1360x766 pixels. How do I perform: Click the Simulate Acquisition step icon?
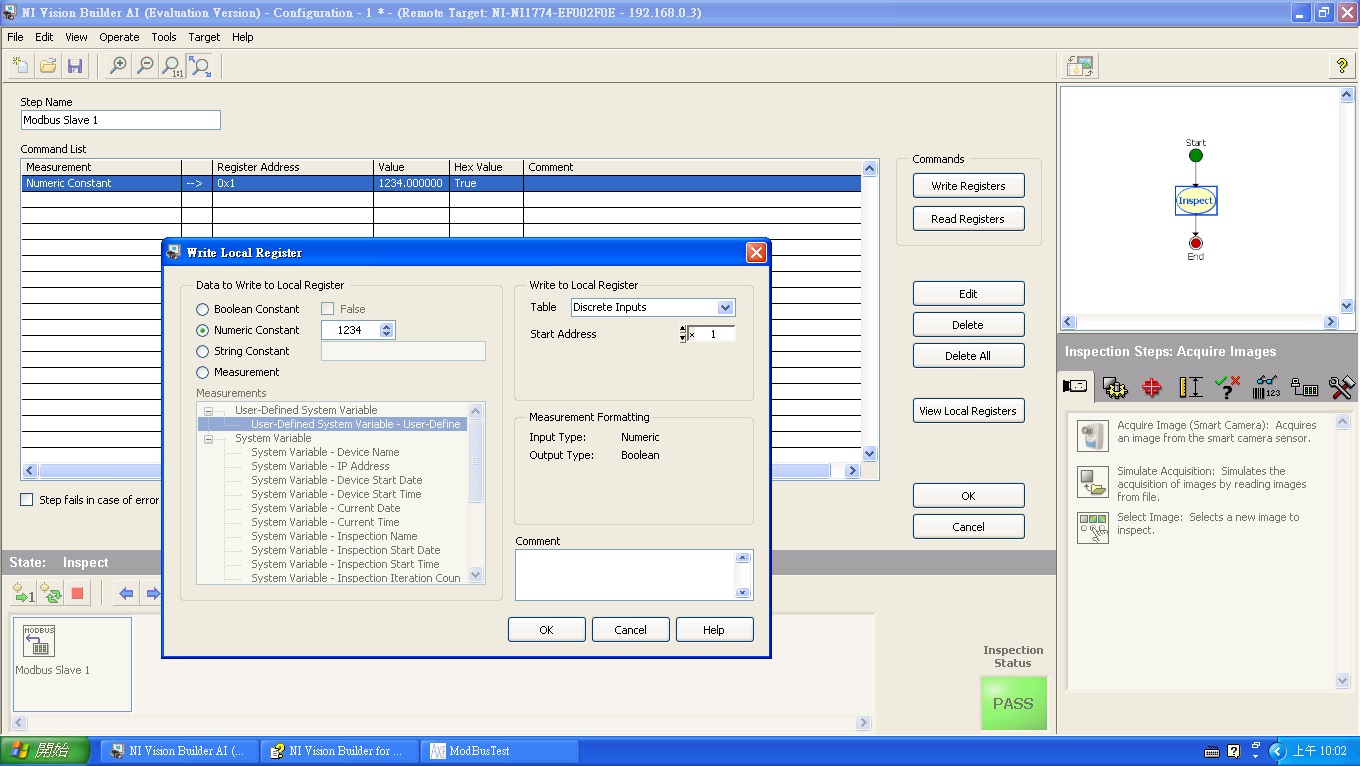(x=1092, y=482)
